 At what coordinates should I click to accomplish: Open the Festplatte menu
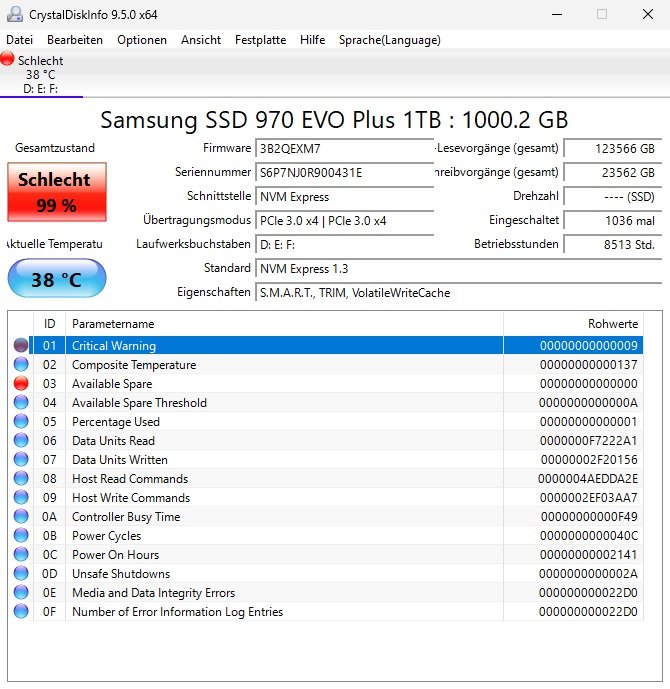click(261, 40)
